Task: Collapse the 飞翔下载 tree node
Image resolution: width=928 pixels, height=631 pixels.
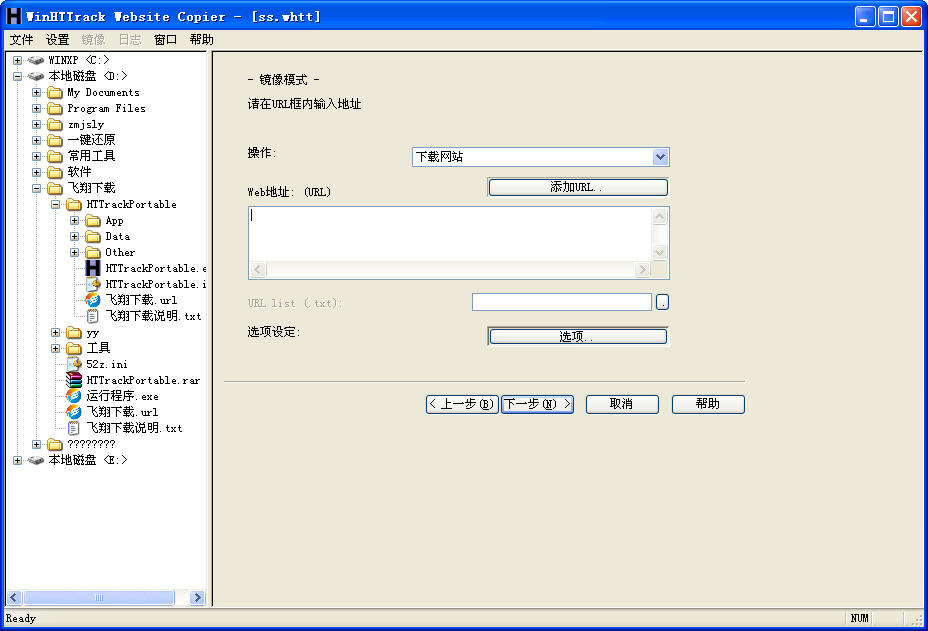Action: (37, 188)
